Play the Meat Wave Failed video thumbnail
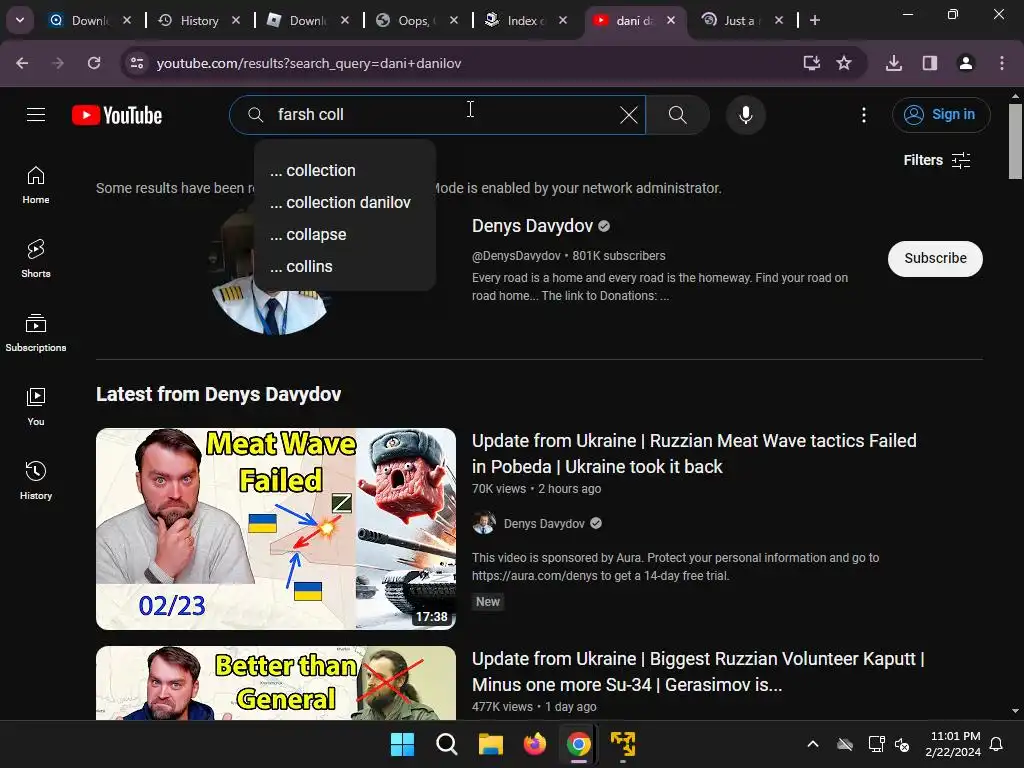This screenshot has height=768, width=1024. coord(276,529)
